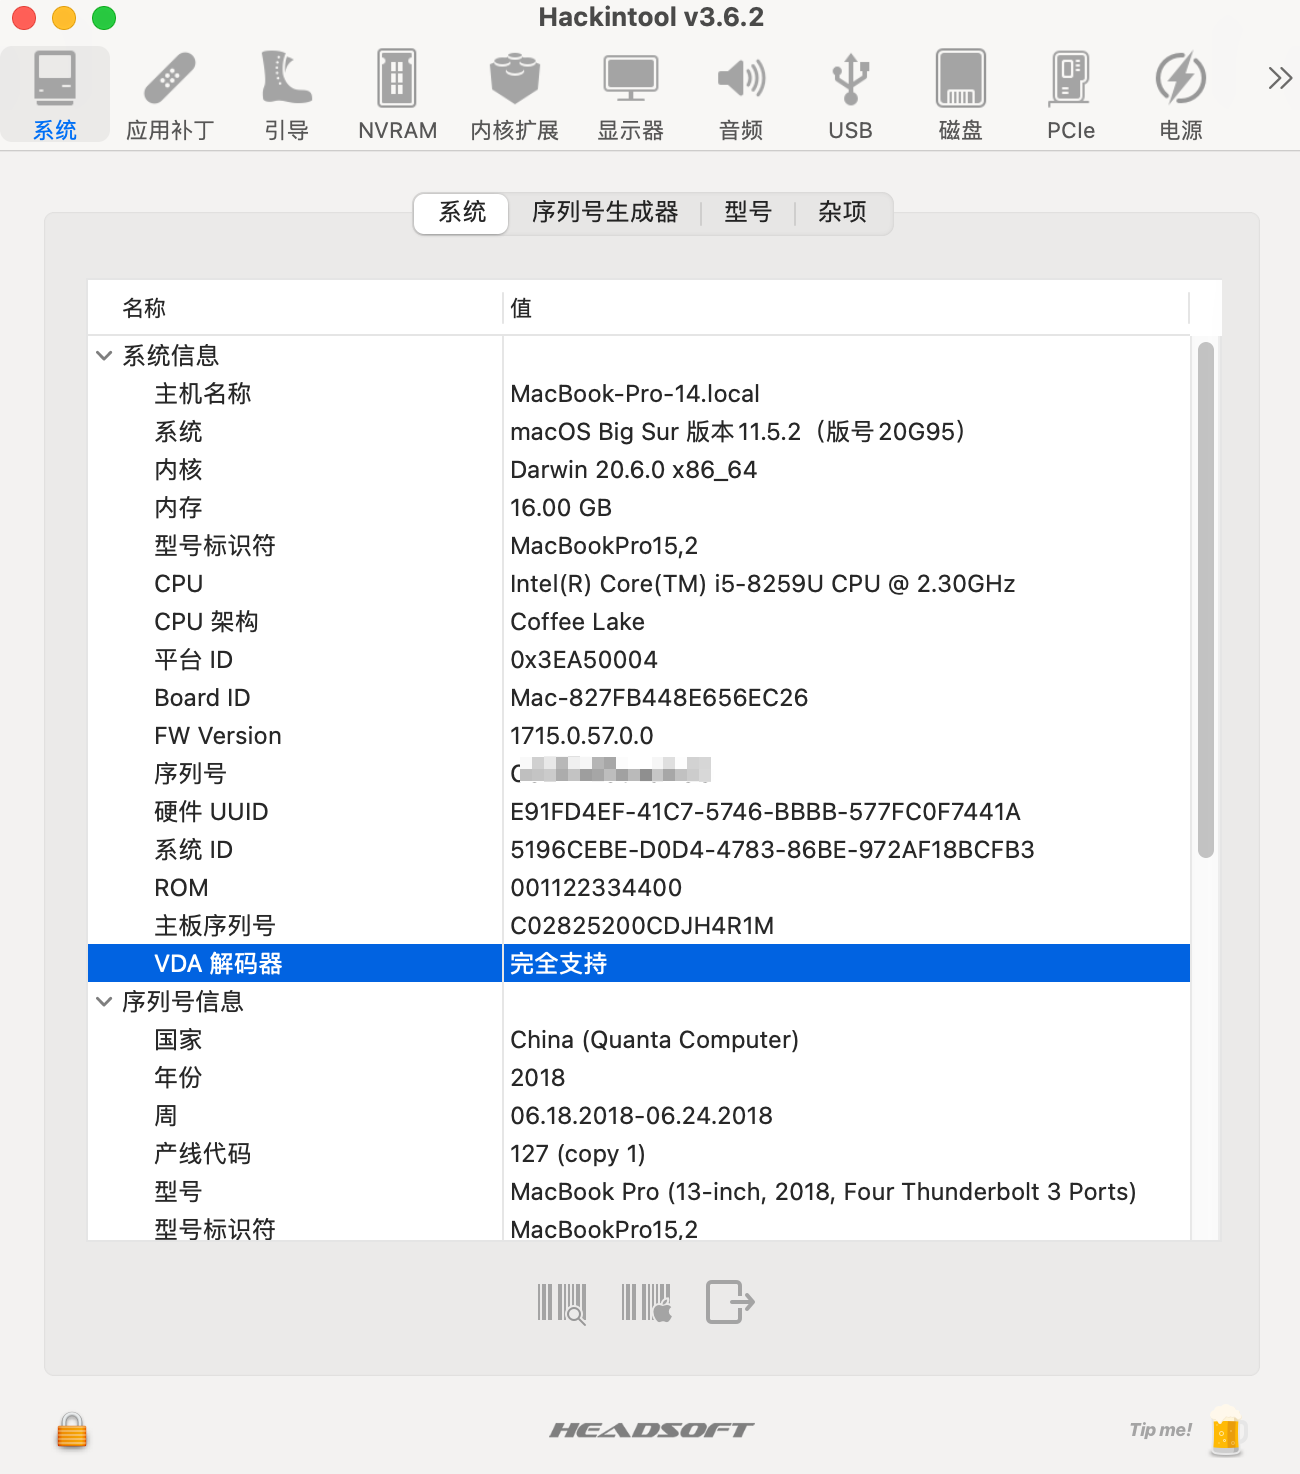
Task: Click the HEADSOFT logo link
Action: 651,1430
